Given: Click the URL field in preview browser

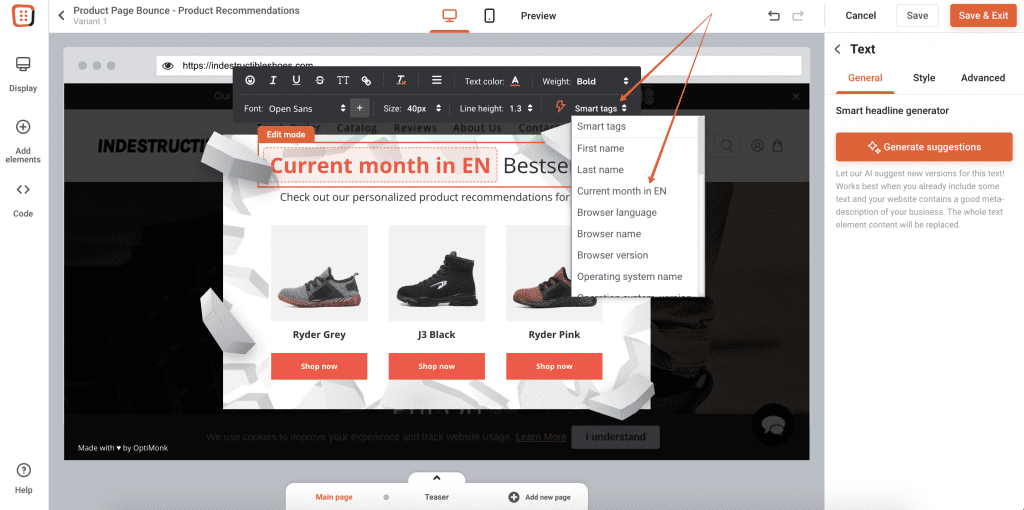Looking at the screenshot, I should click(x=479, y=65).
